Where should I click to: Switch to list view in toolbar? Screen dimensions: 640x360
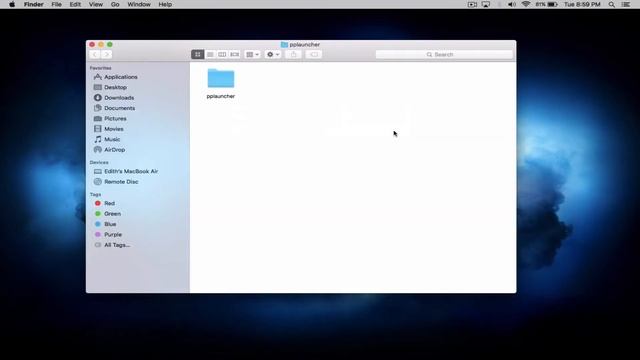210,54
